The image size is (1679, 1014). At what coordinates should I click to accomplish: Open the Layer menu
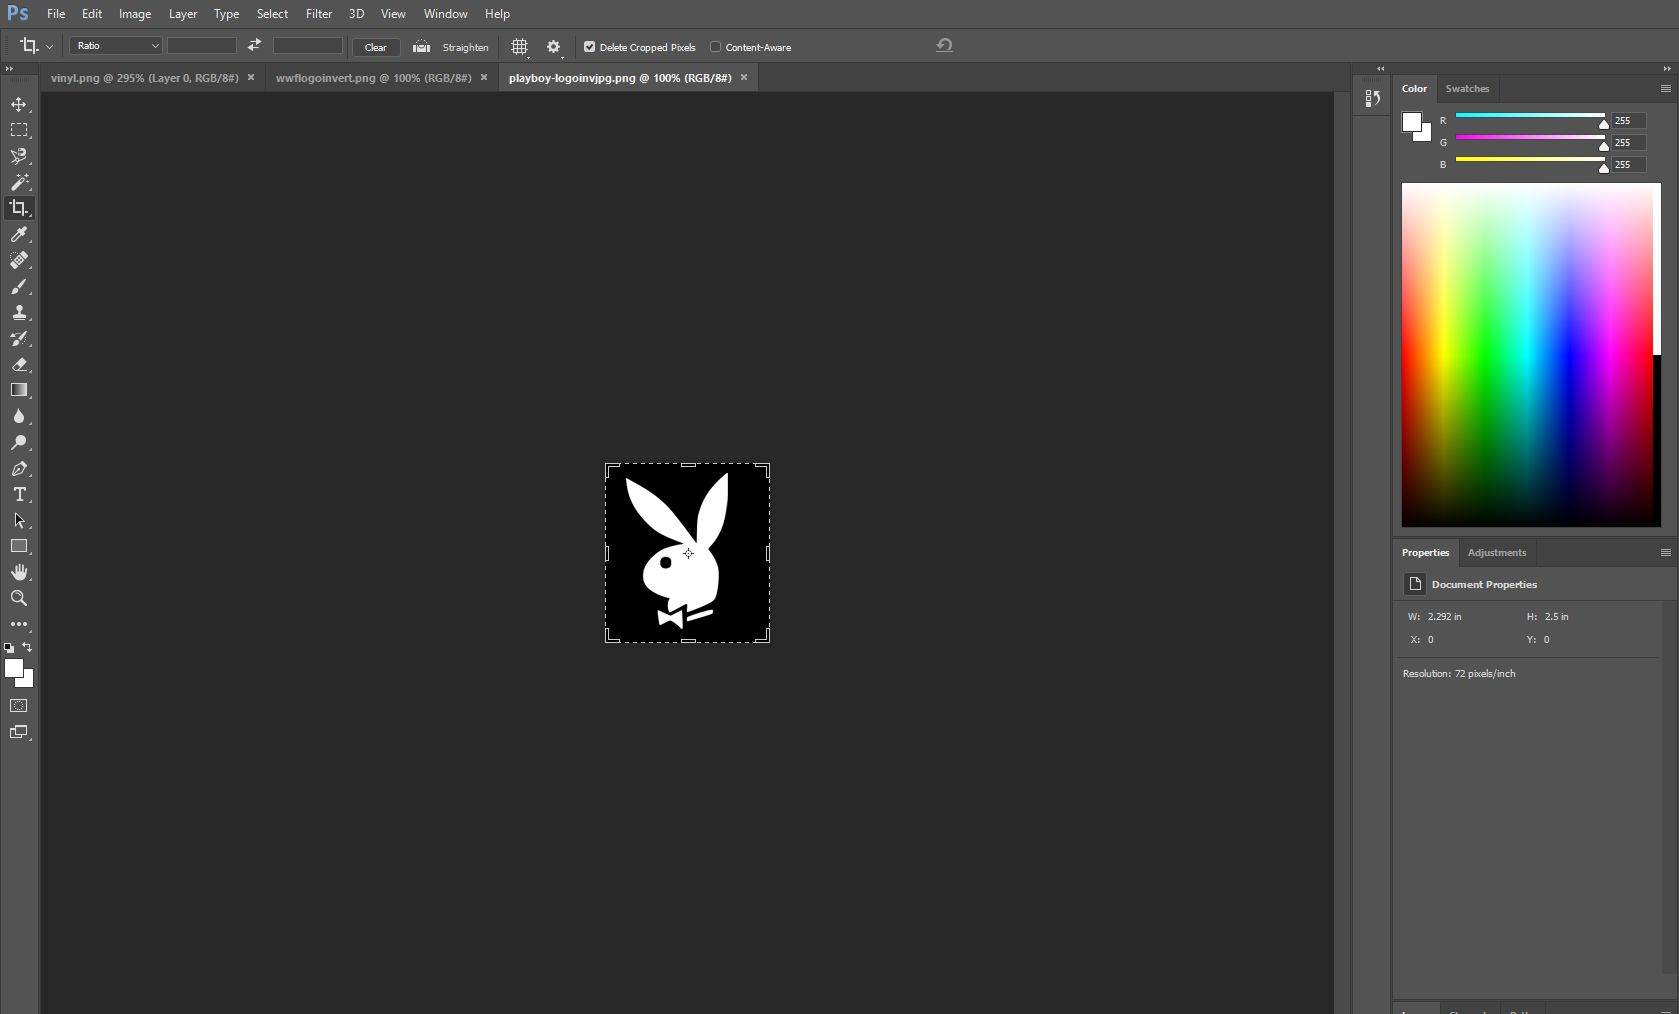[x=183, y=14]
